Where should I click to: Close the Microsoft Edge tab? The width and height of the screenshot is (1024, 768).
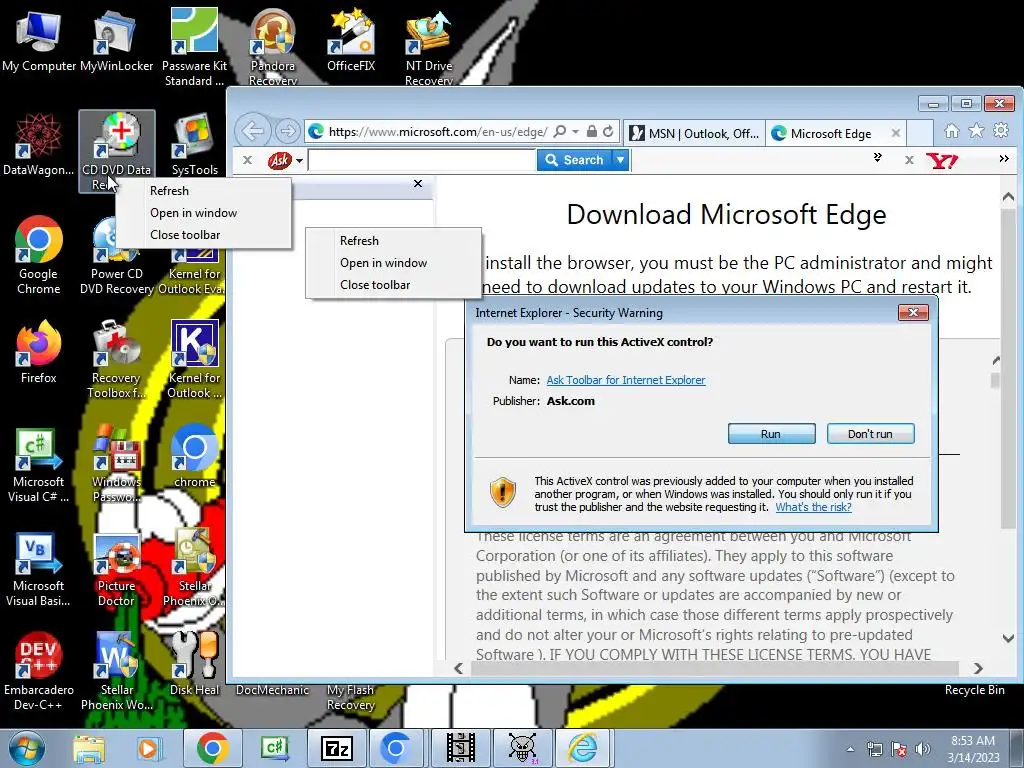[895, 133]
